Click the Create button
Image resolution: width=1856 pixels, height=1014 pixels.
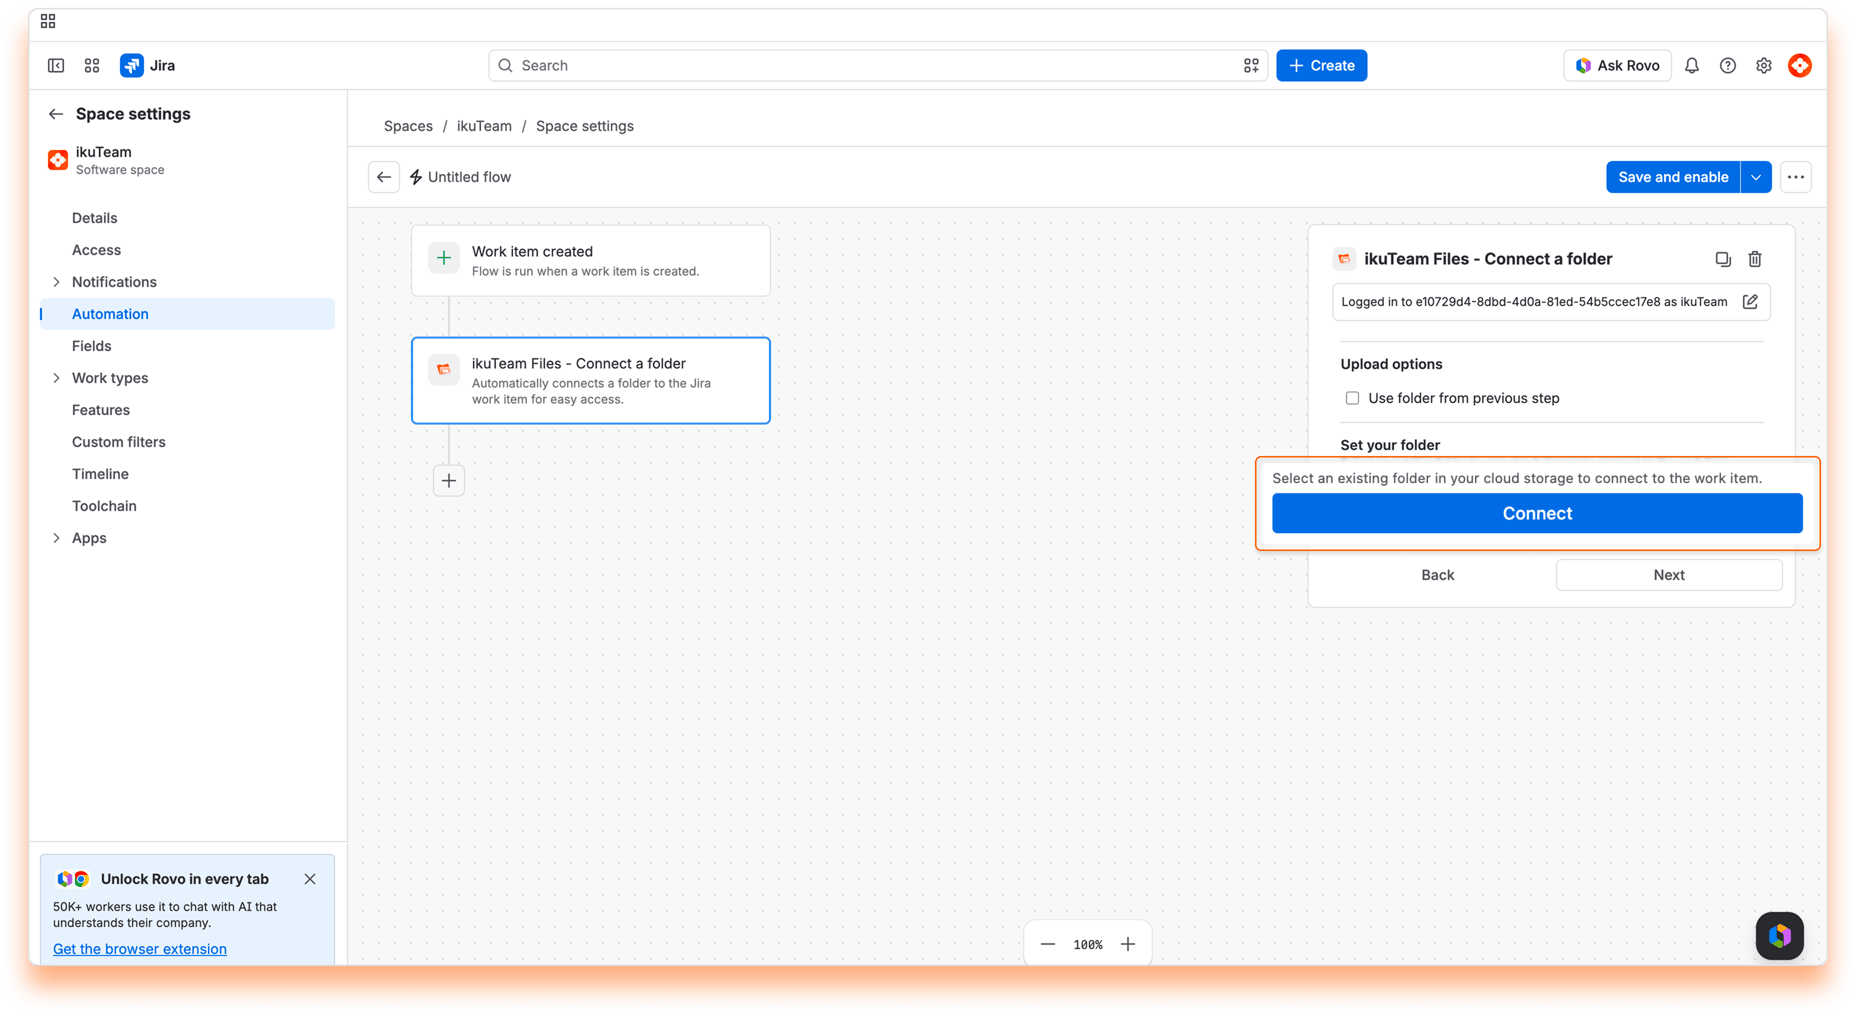[x=1321, y=66]
